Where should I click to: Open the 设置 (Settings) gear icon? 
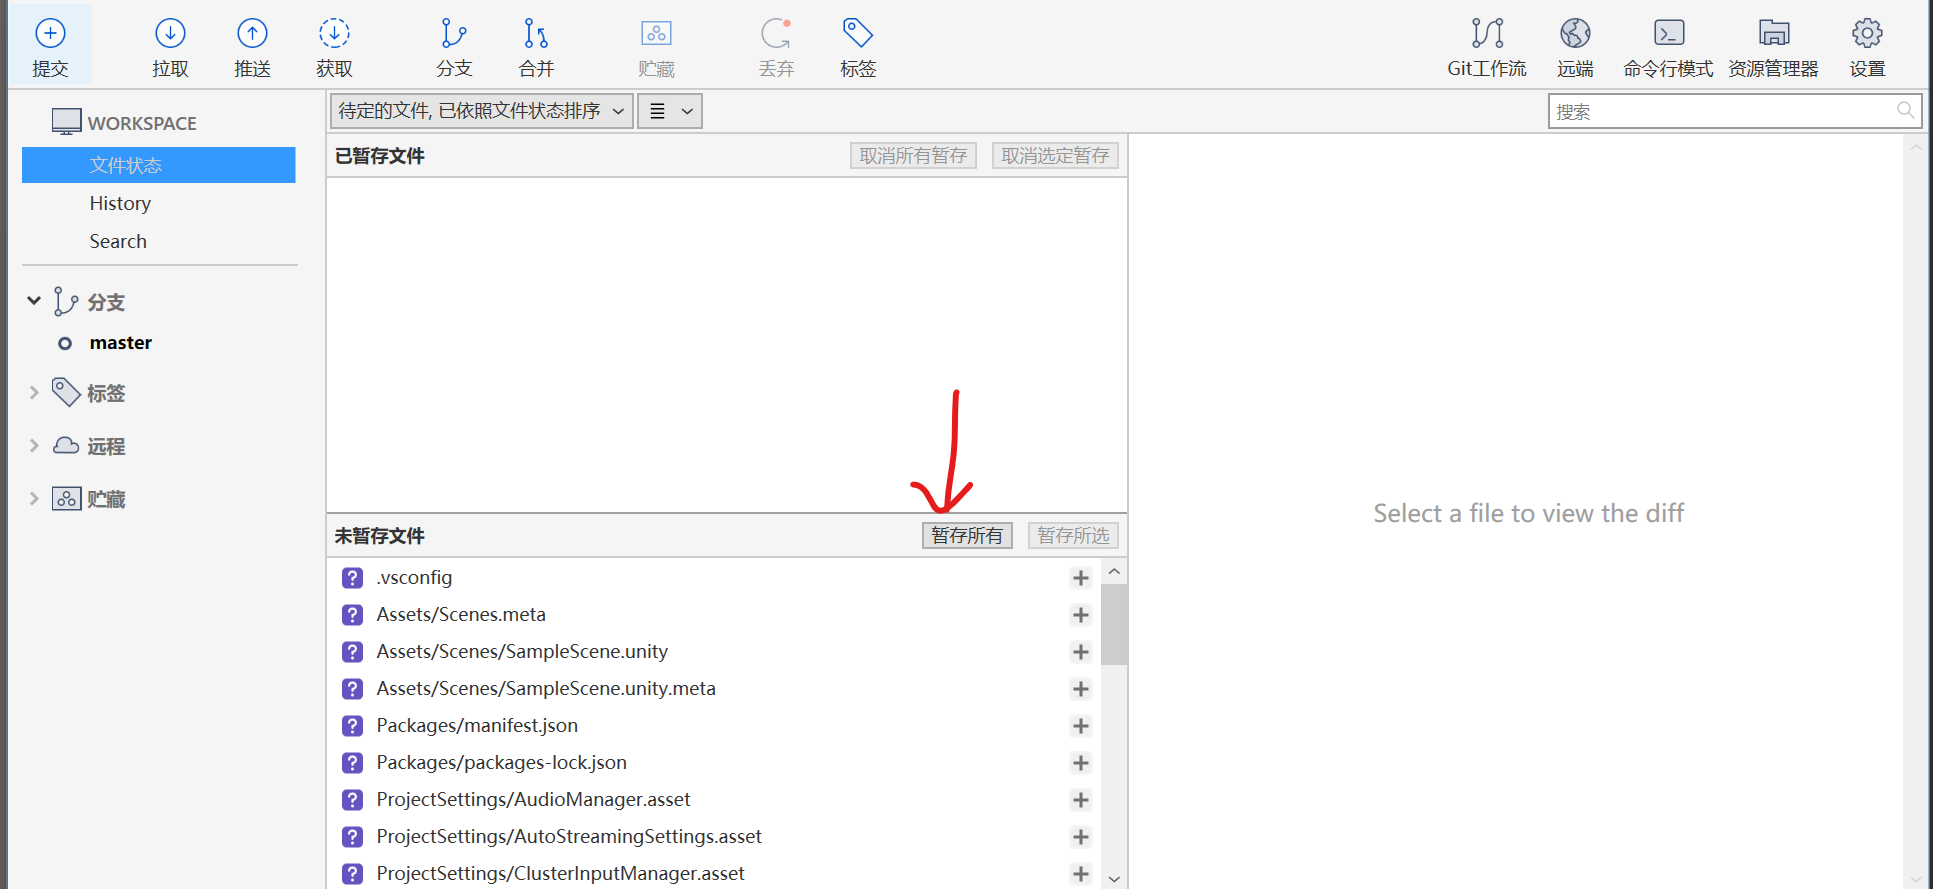tap(1867, 34)
